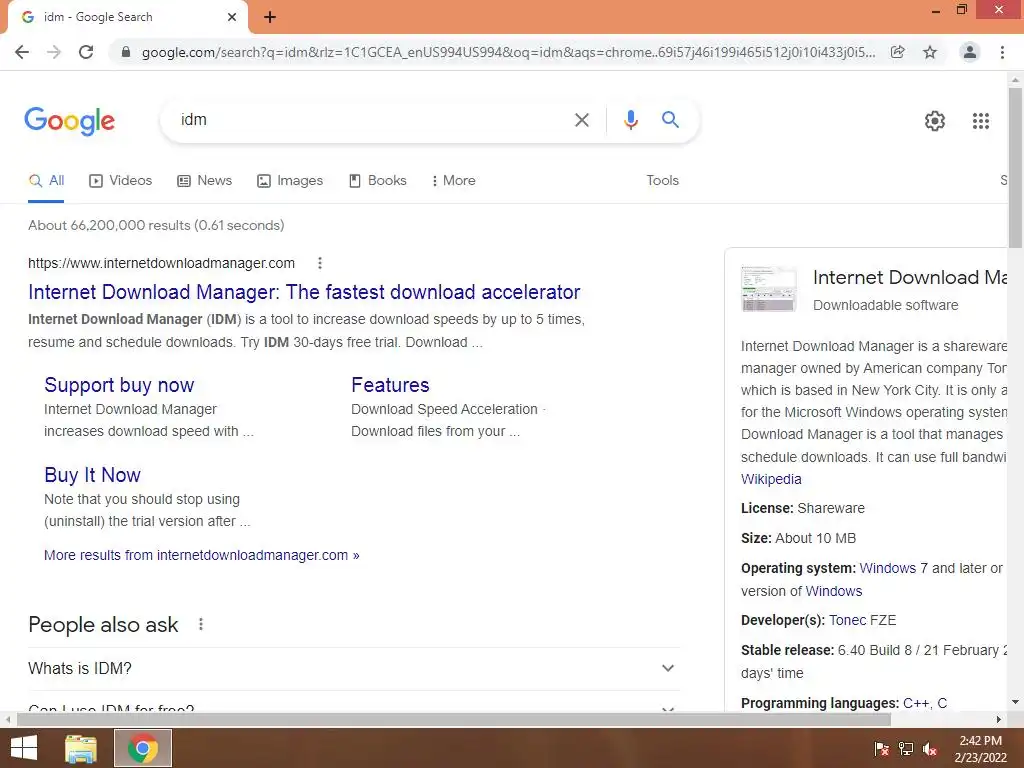Click the Action Center flag tray icon

click(x=882, y=749)
